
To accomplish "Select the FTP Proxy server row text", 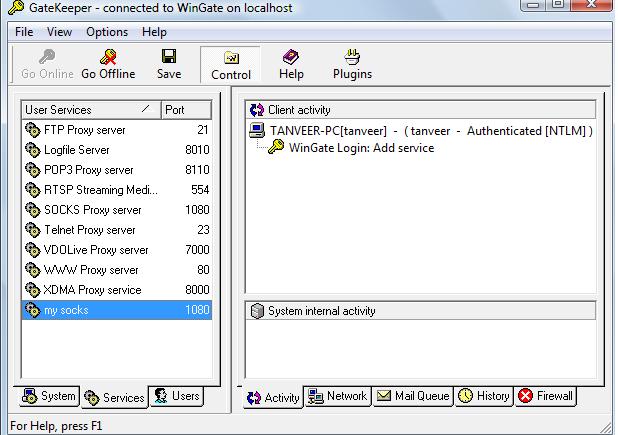I will point(85,130).
